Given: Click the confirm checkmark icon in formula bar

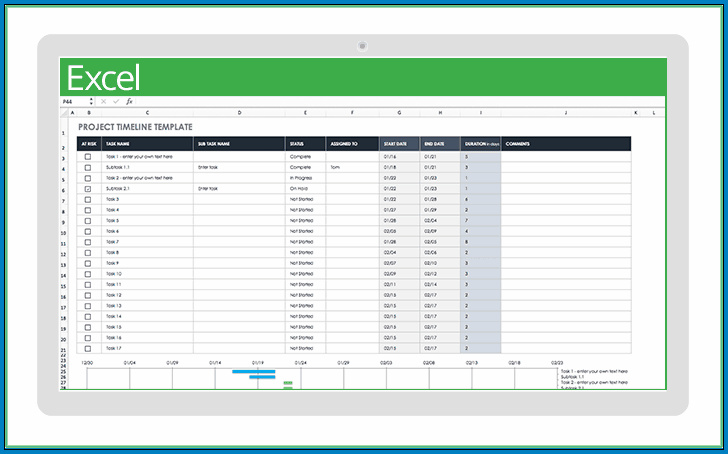Looking at the screenshot, I should click(116, 101).
